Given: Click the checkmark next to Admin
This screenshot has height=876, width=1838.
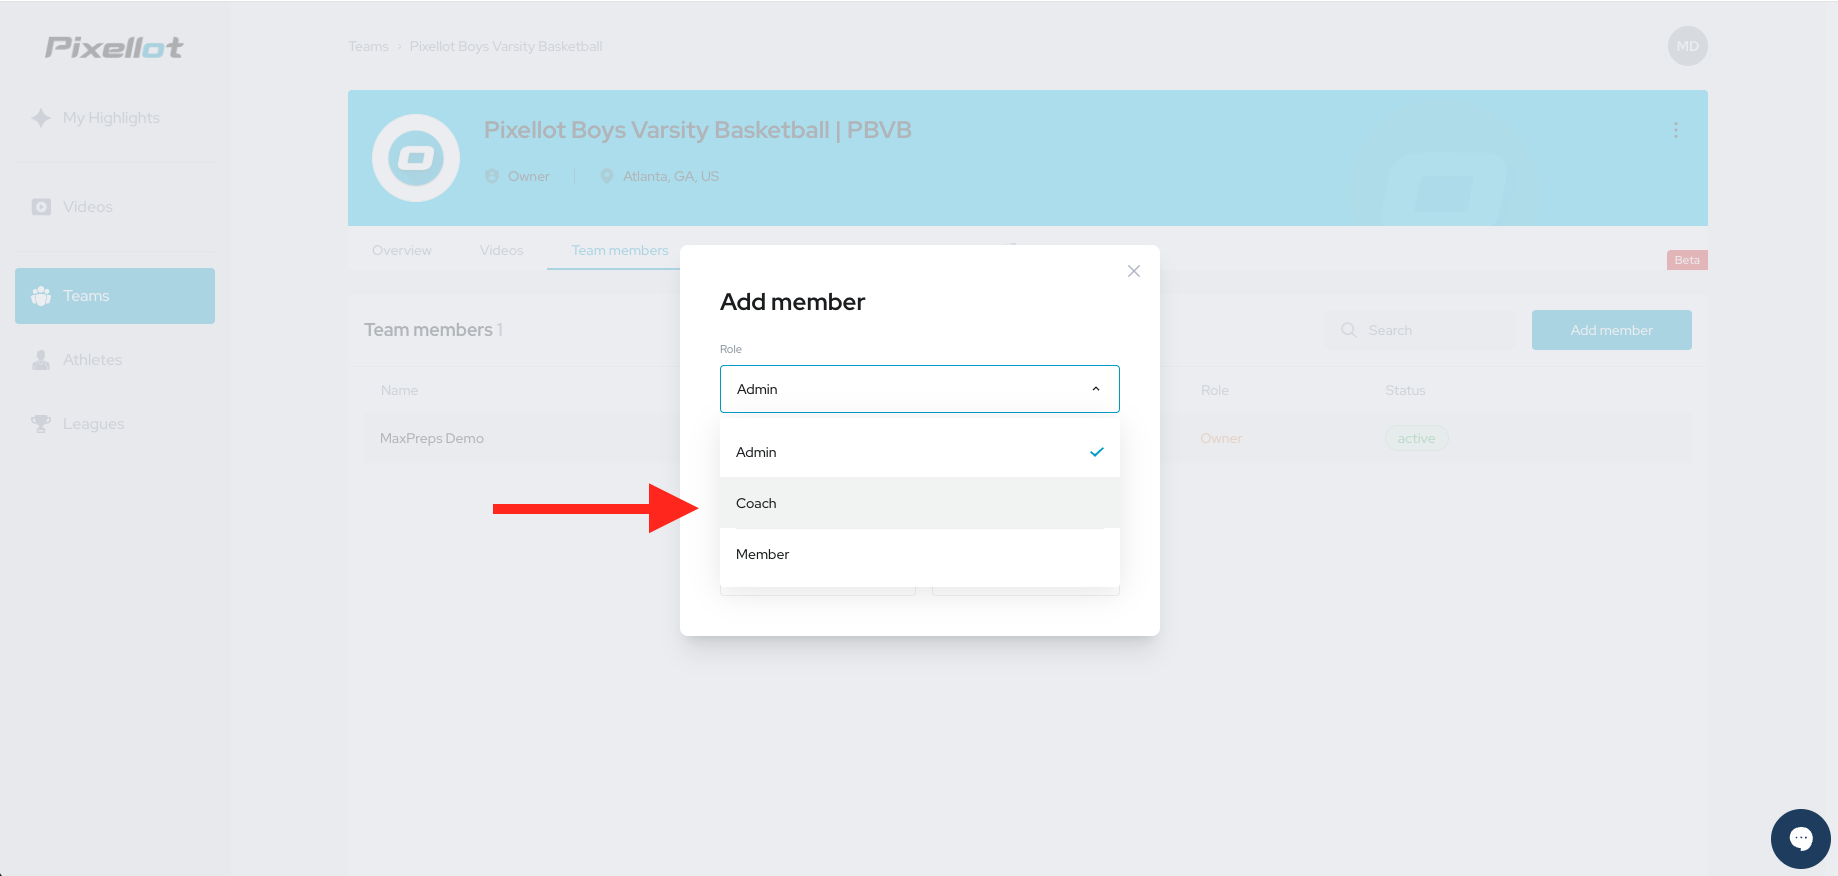Looking at the screenshot, I should [x=1097, y=452].
